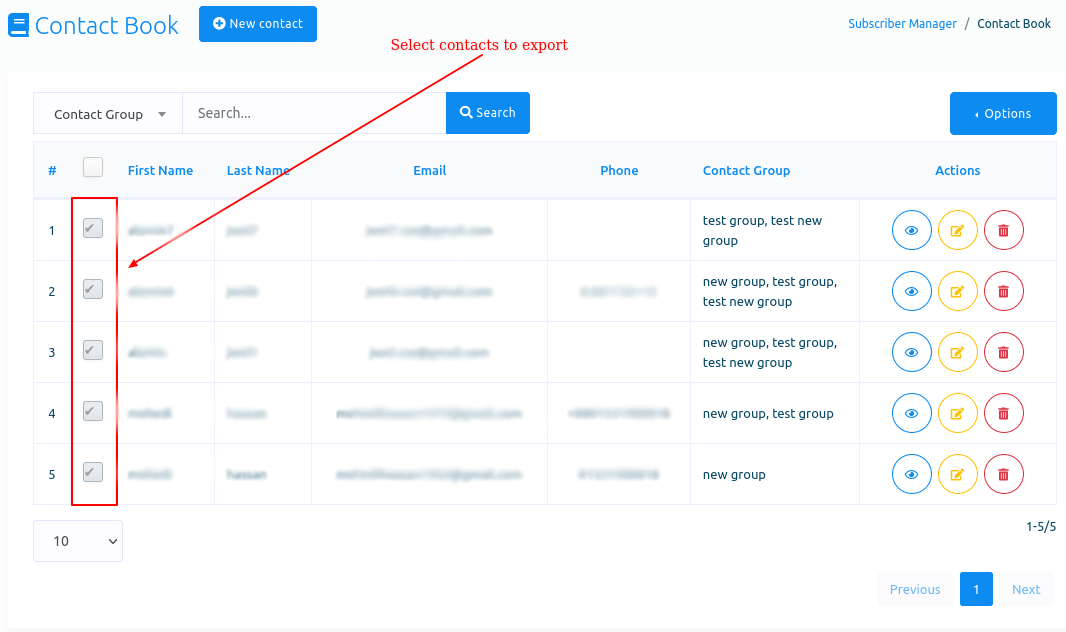Image resolution: width=1066 pixels, height=632 pixels.
Task: Go to the Previous page
Action: 915,589
